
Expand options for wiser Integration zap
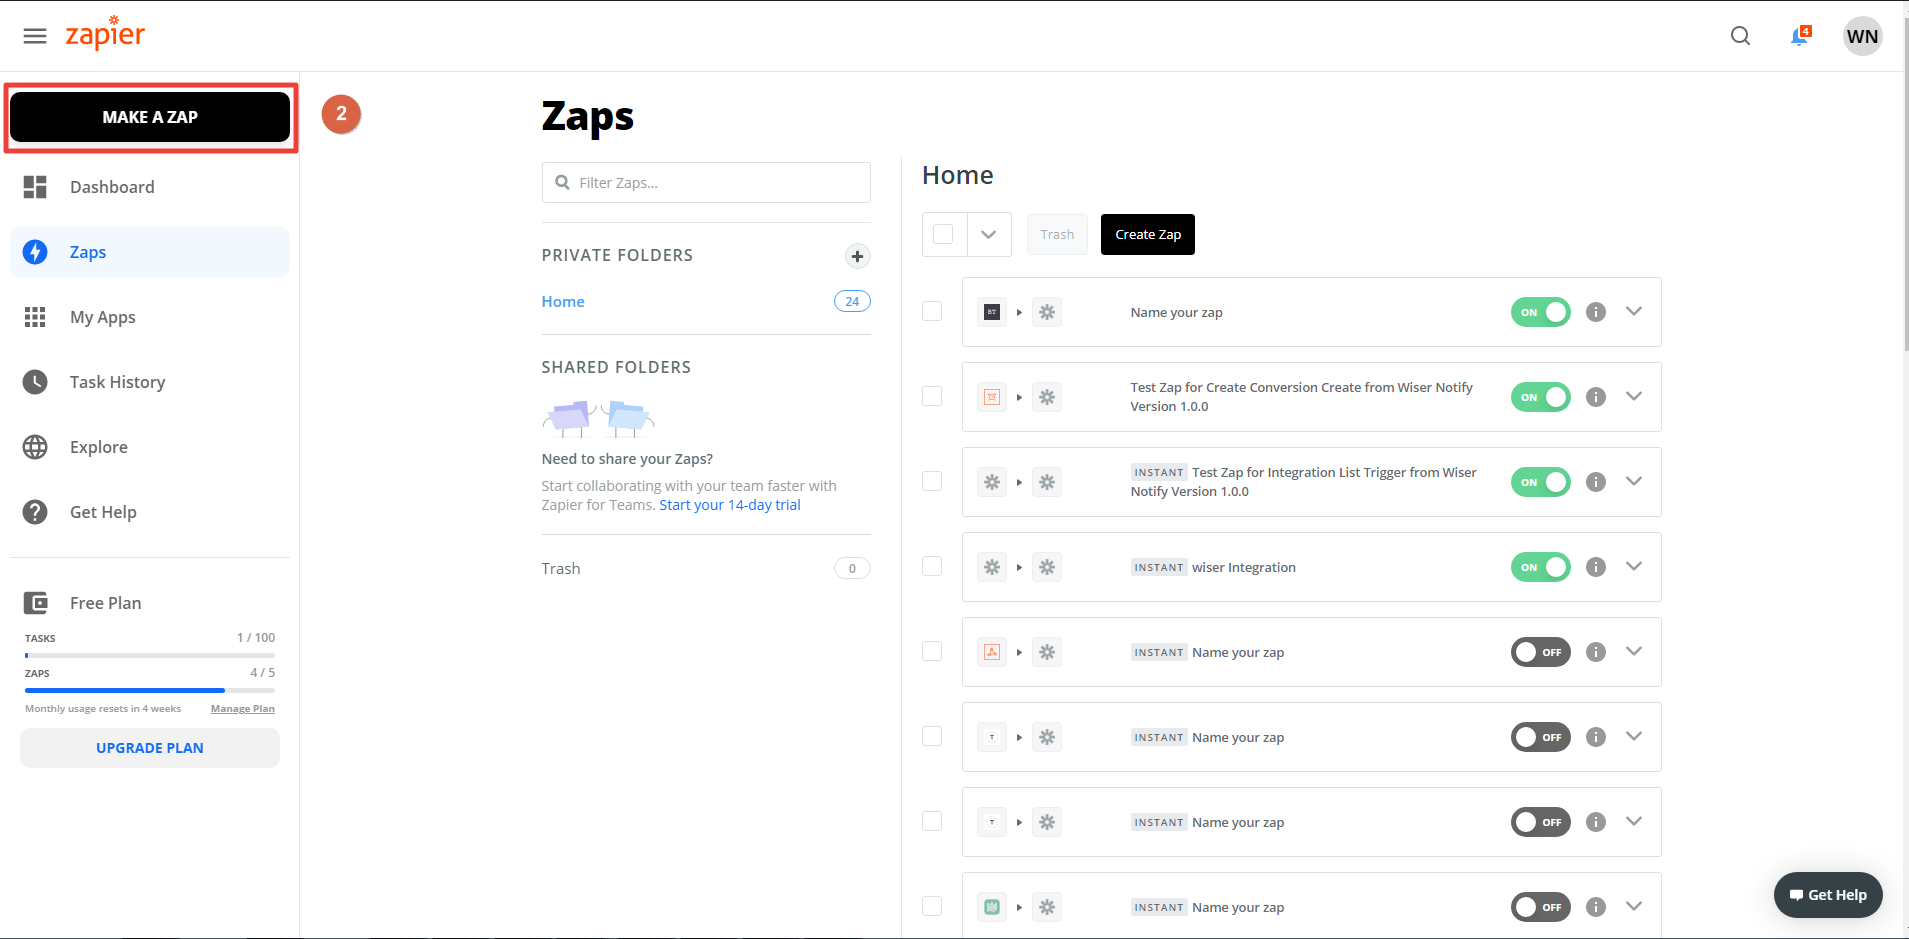(1634, 566)
